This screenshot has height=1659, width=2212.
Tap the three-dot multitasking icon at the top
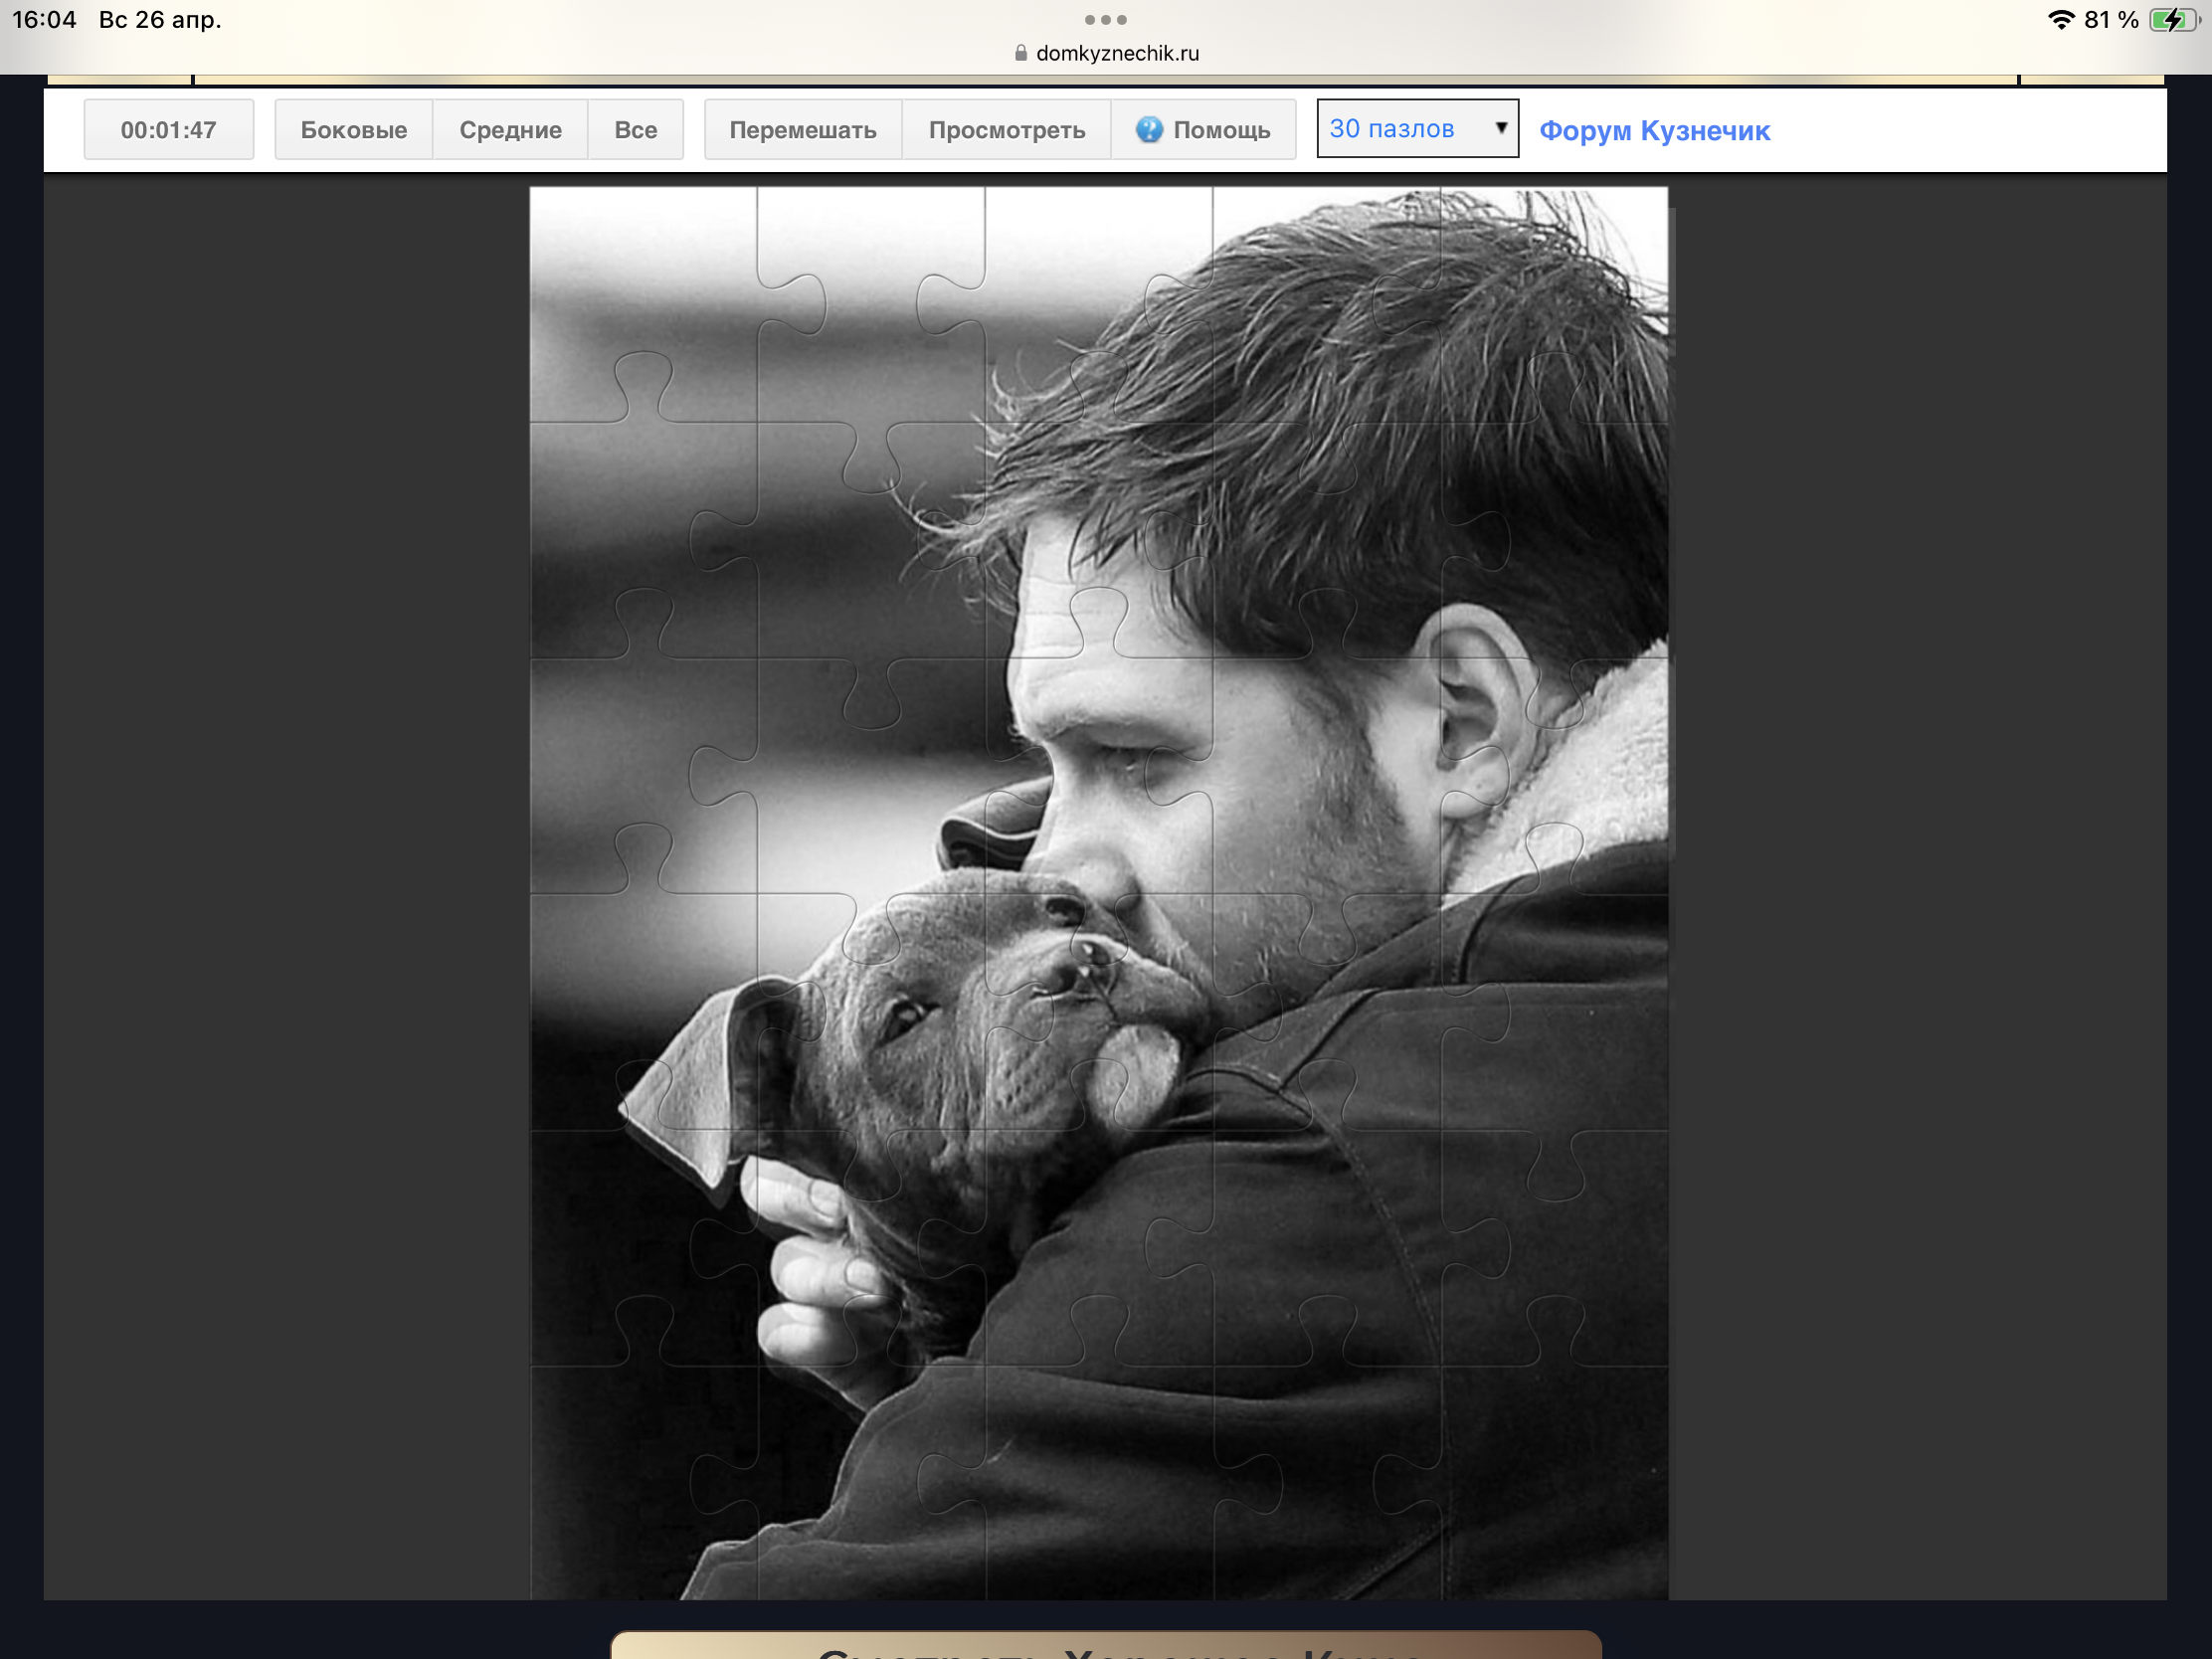pos(1105,20)
